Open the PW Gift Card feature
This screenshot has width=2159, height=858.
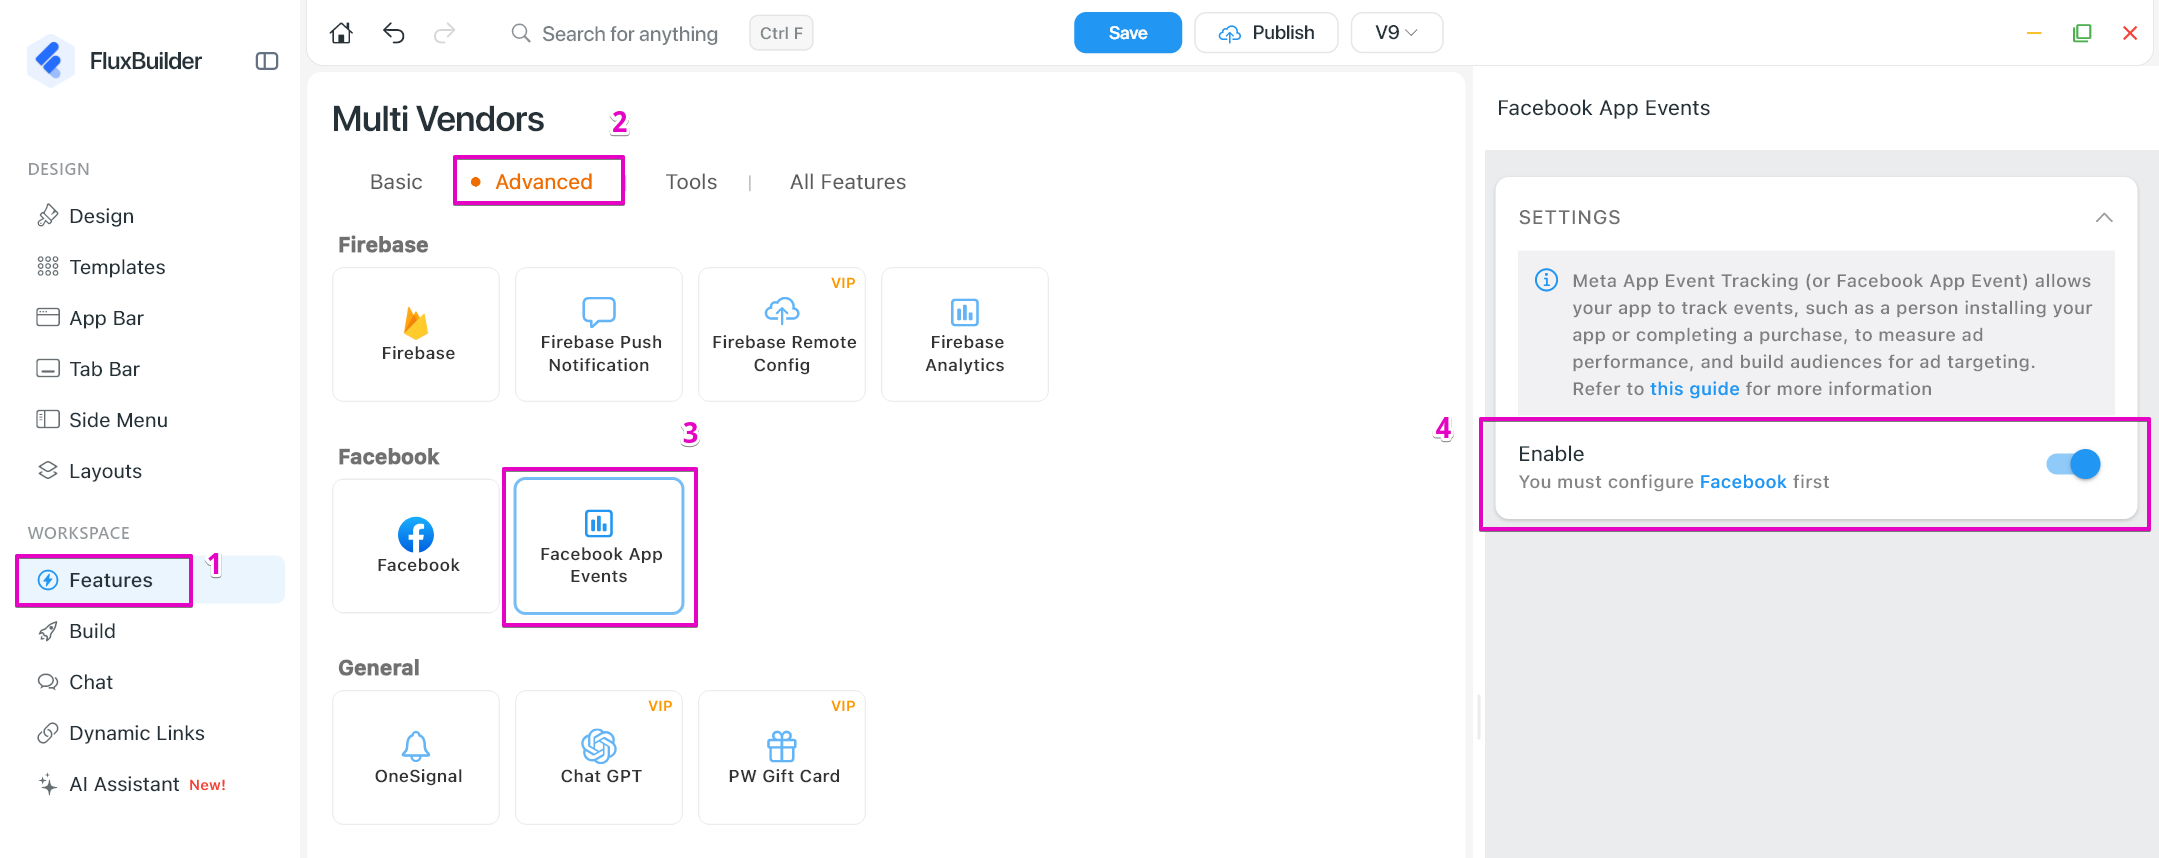pyautogui.click(x=782, y=757)
